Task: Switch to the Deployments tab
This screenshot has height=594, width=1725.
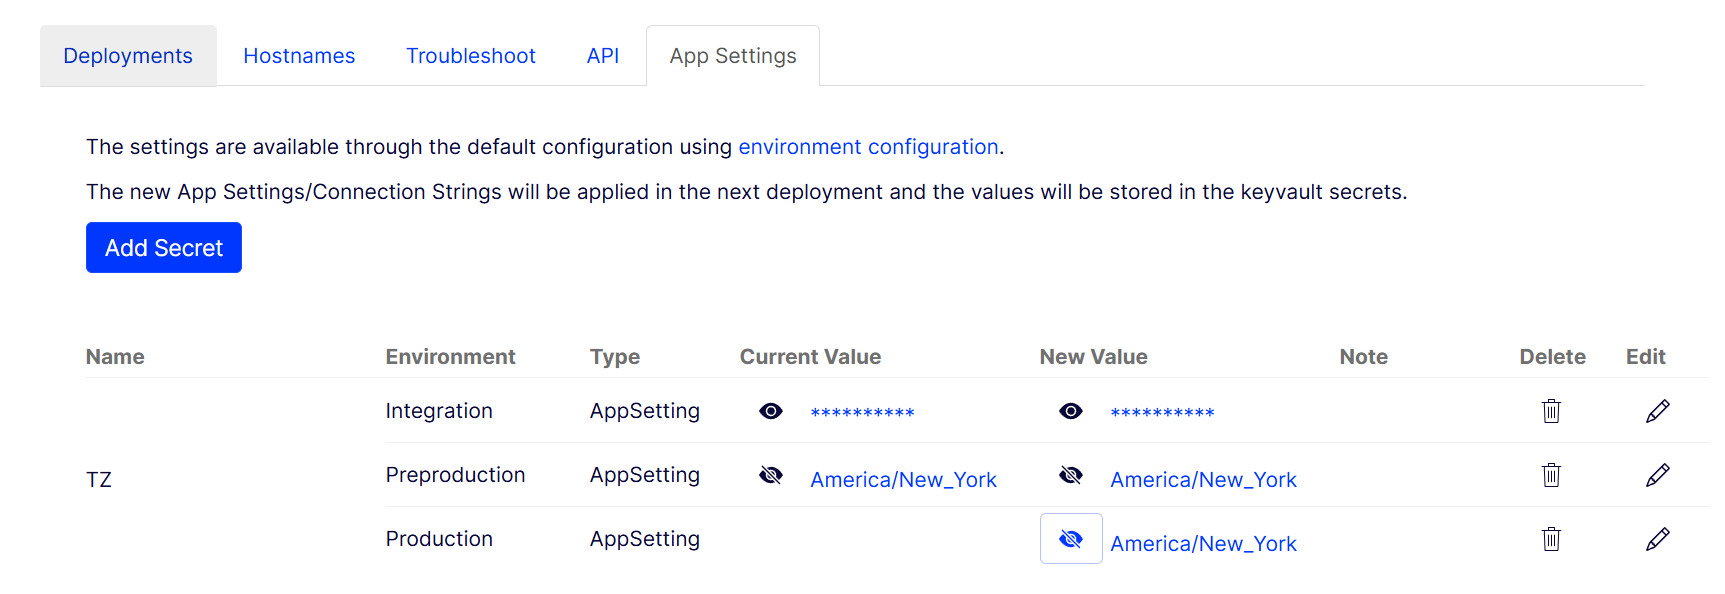Action: point(128,56)
